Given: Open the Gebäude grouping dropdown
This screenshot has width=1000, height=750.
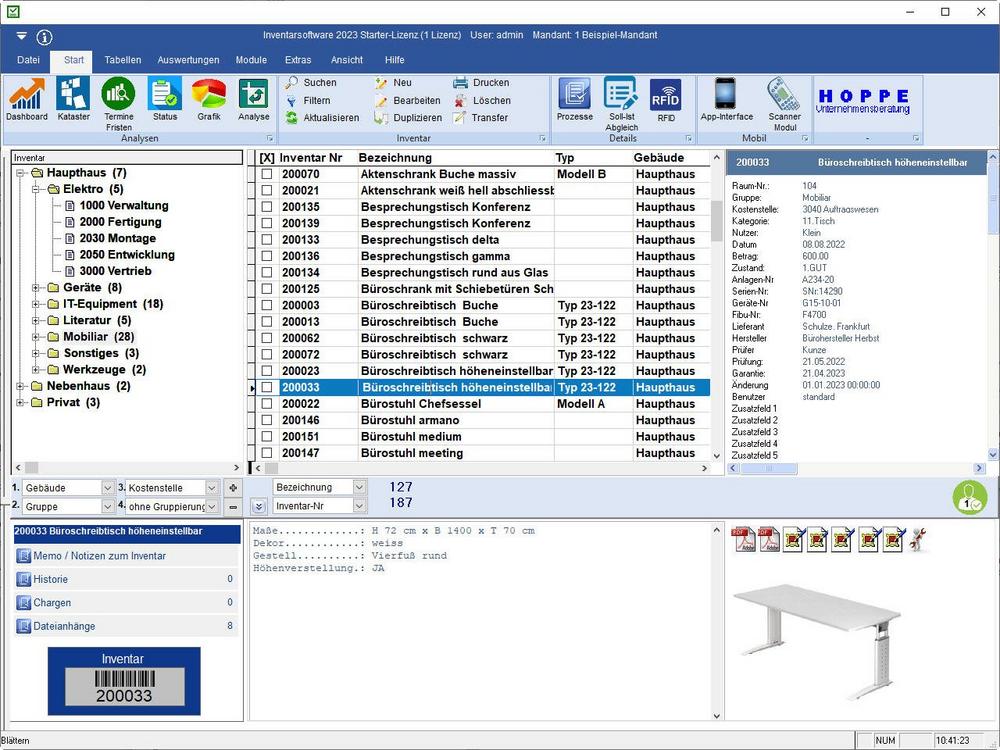Looking at the screenshot, I should coord(107,488).
